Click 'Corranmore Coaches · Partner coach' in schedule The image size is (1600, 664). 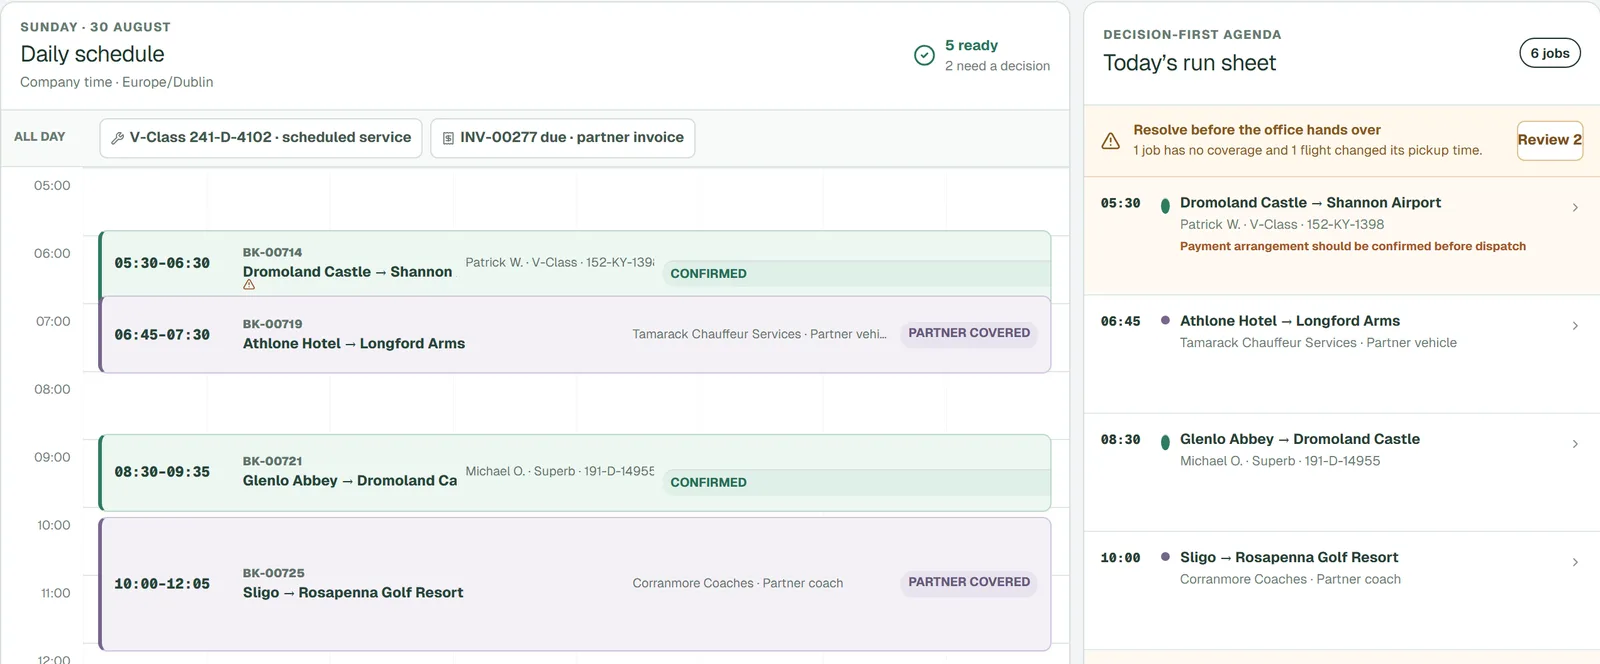(738, 583)
